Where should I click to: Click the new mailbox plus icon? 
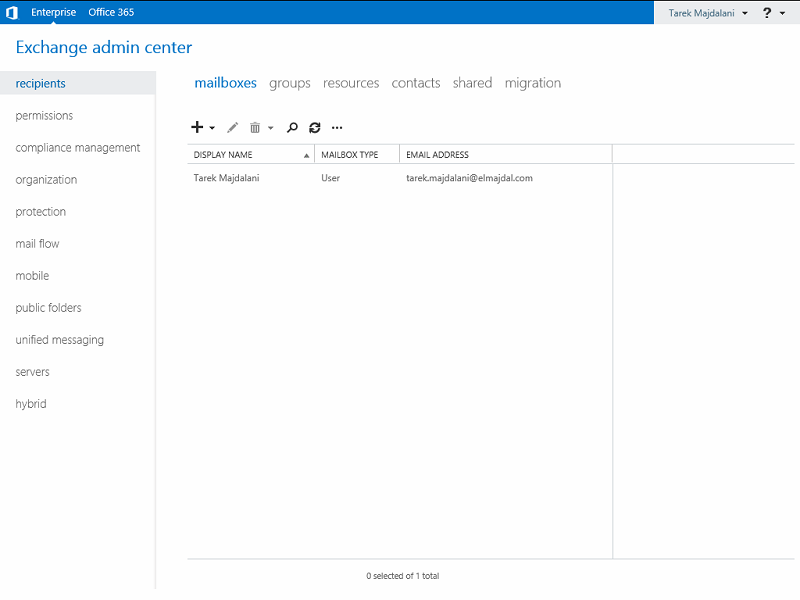pos(196,127)
